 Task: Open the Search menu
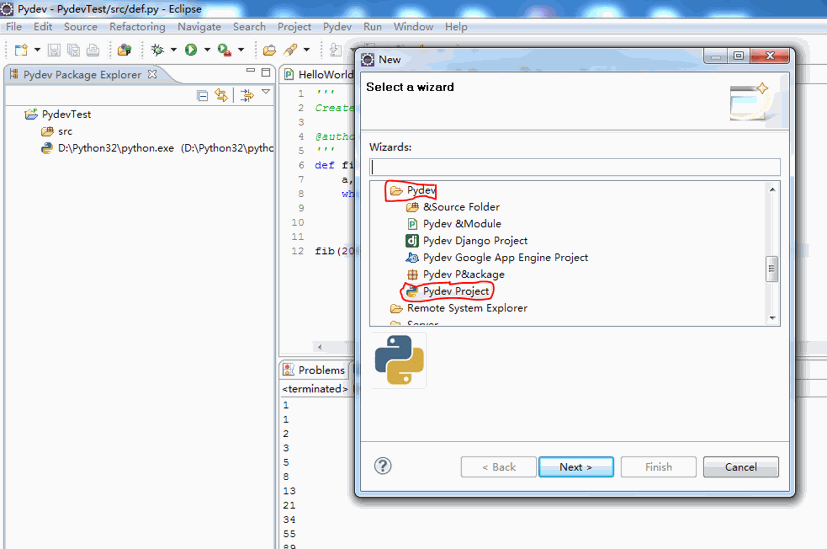249,27
